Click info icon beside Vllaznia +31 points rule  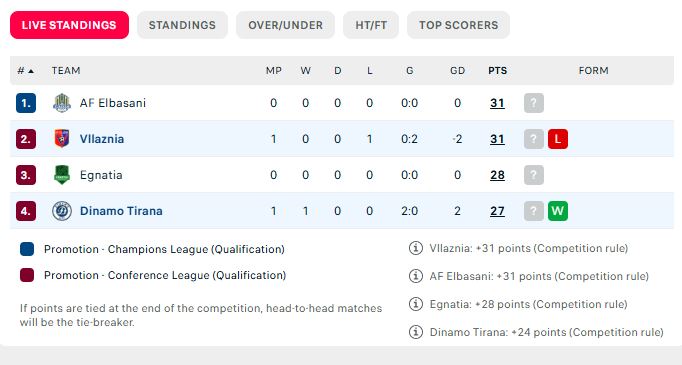[x=416, y=248]
